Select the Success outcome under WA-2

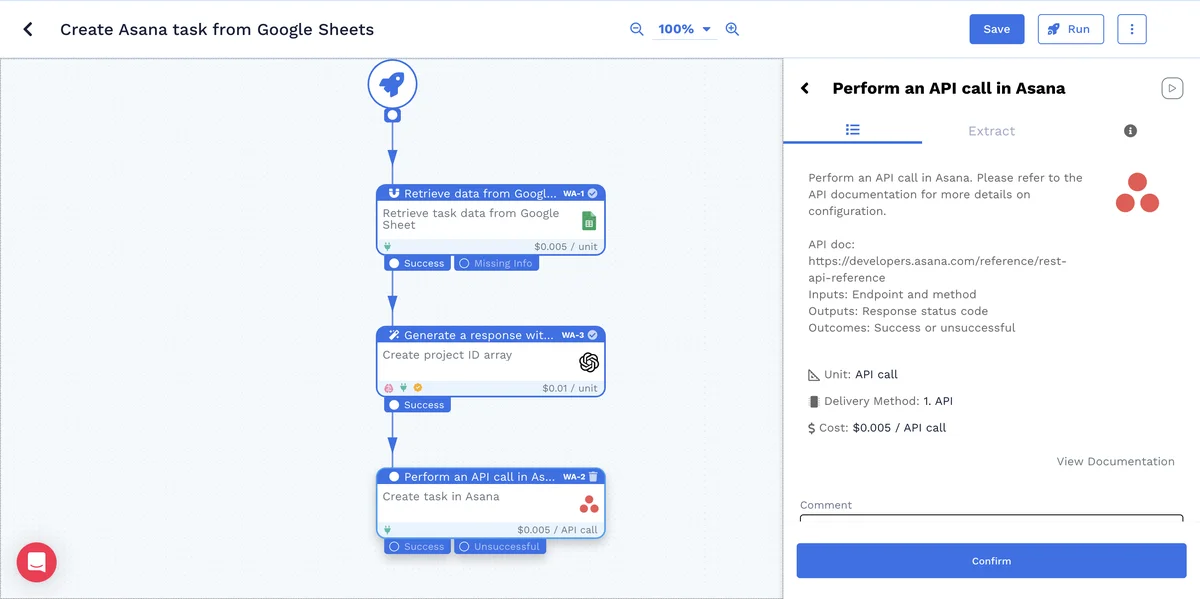[417, 547]
